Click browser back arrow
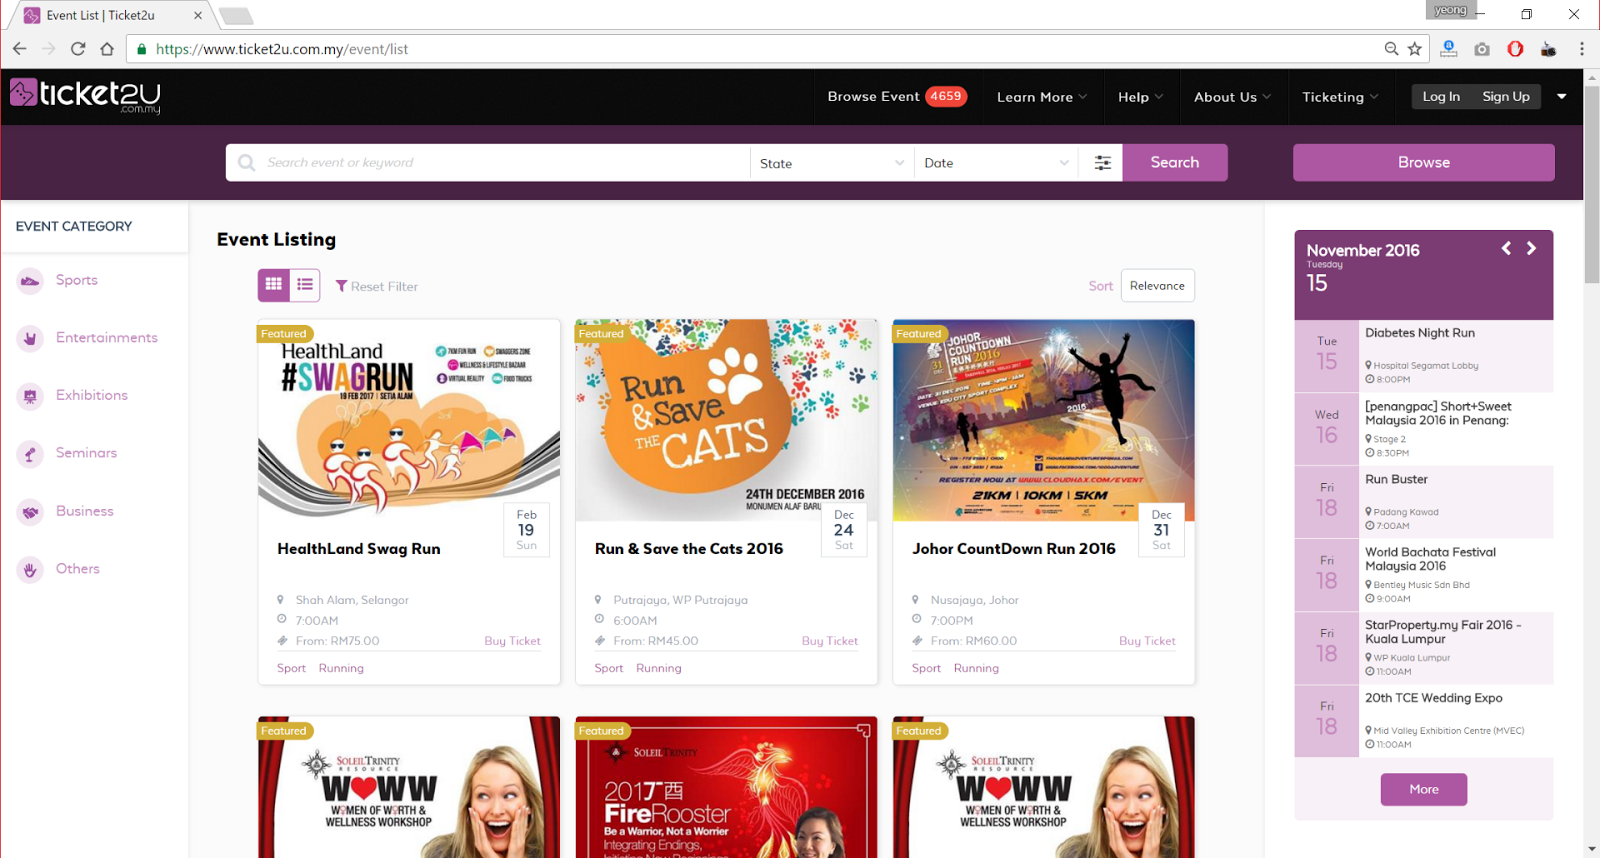 20,49
